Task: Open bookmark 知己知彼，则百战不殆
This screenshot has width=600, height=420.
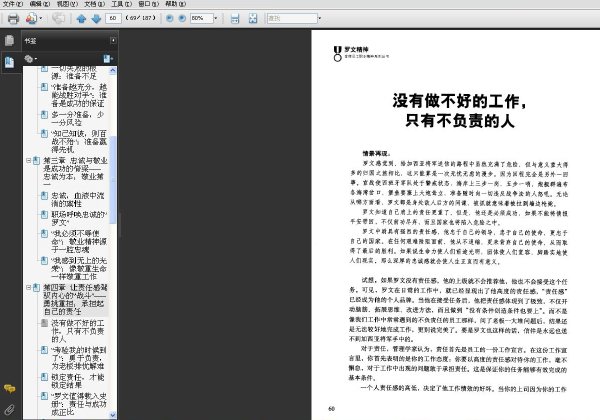Action: click(x=79, y=141)
